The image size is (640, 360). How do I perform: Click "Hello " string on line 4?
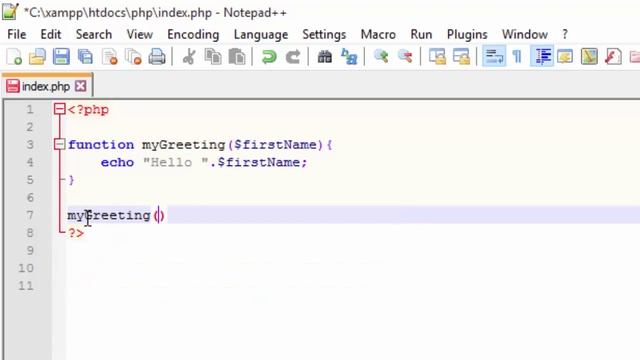coord(176,162)
